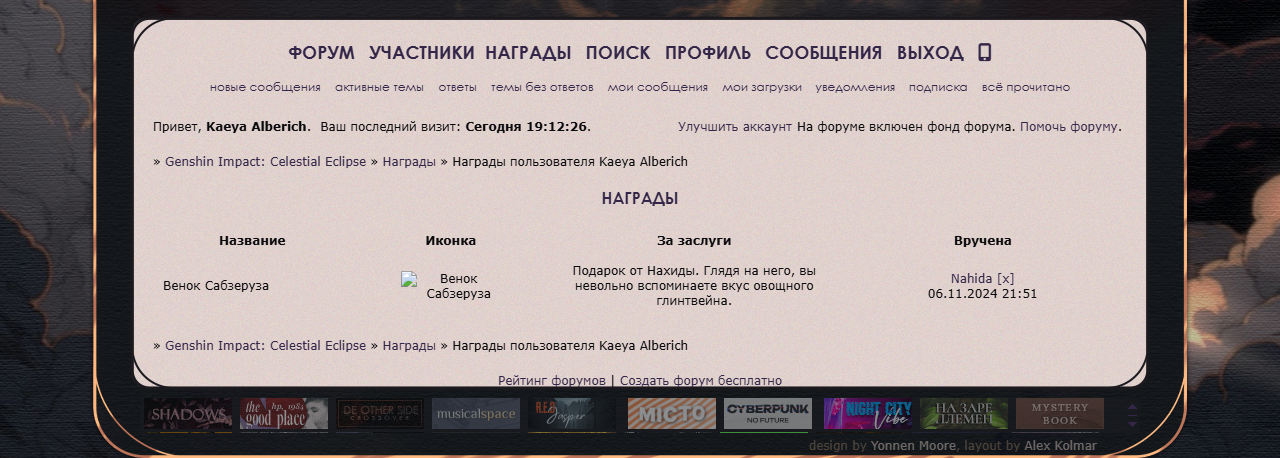Show темы без ответов
1280x458 pixels.
coord(542,87)
